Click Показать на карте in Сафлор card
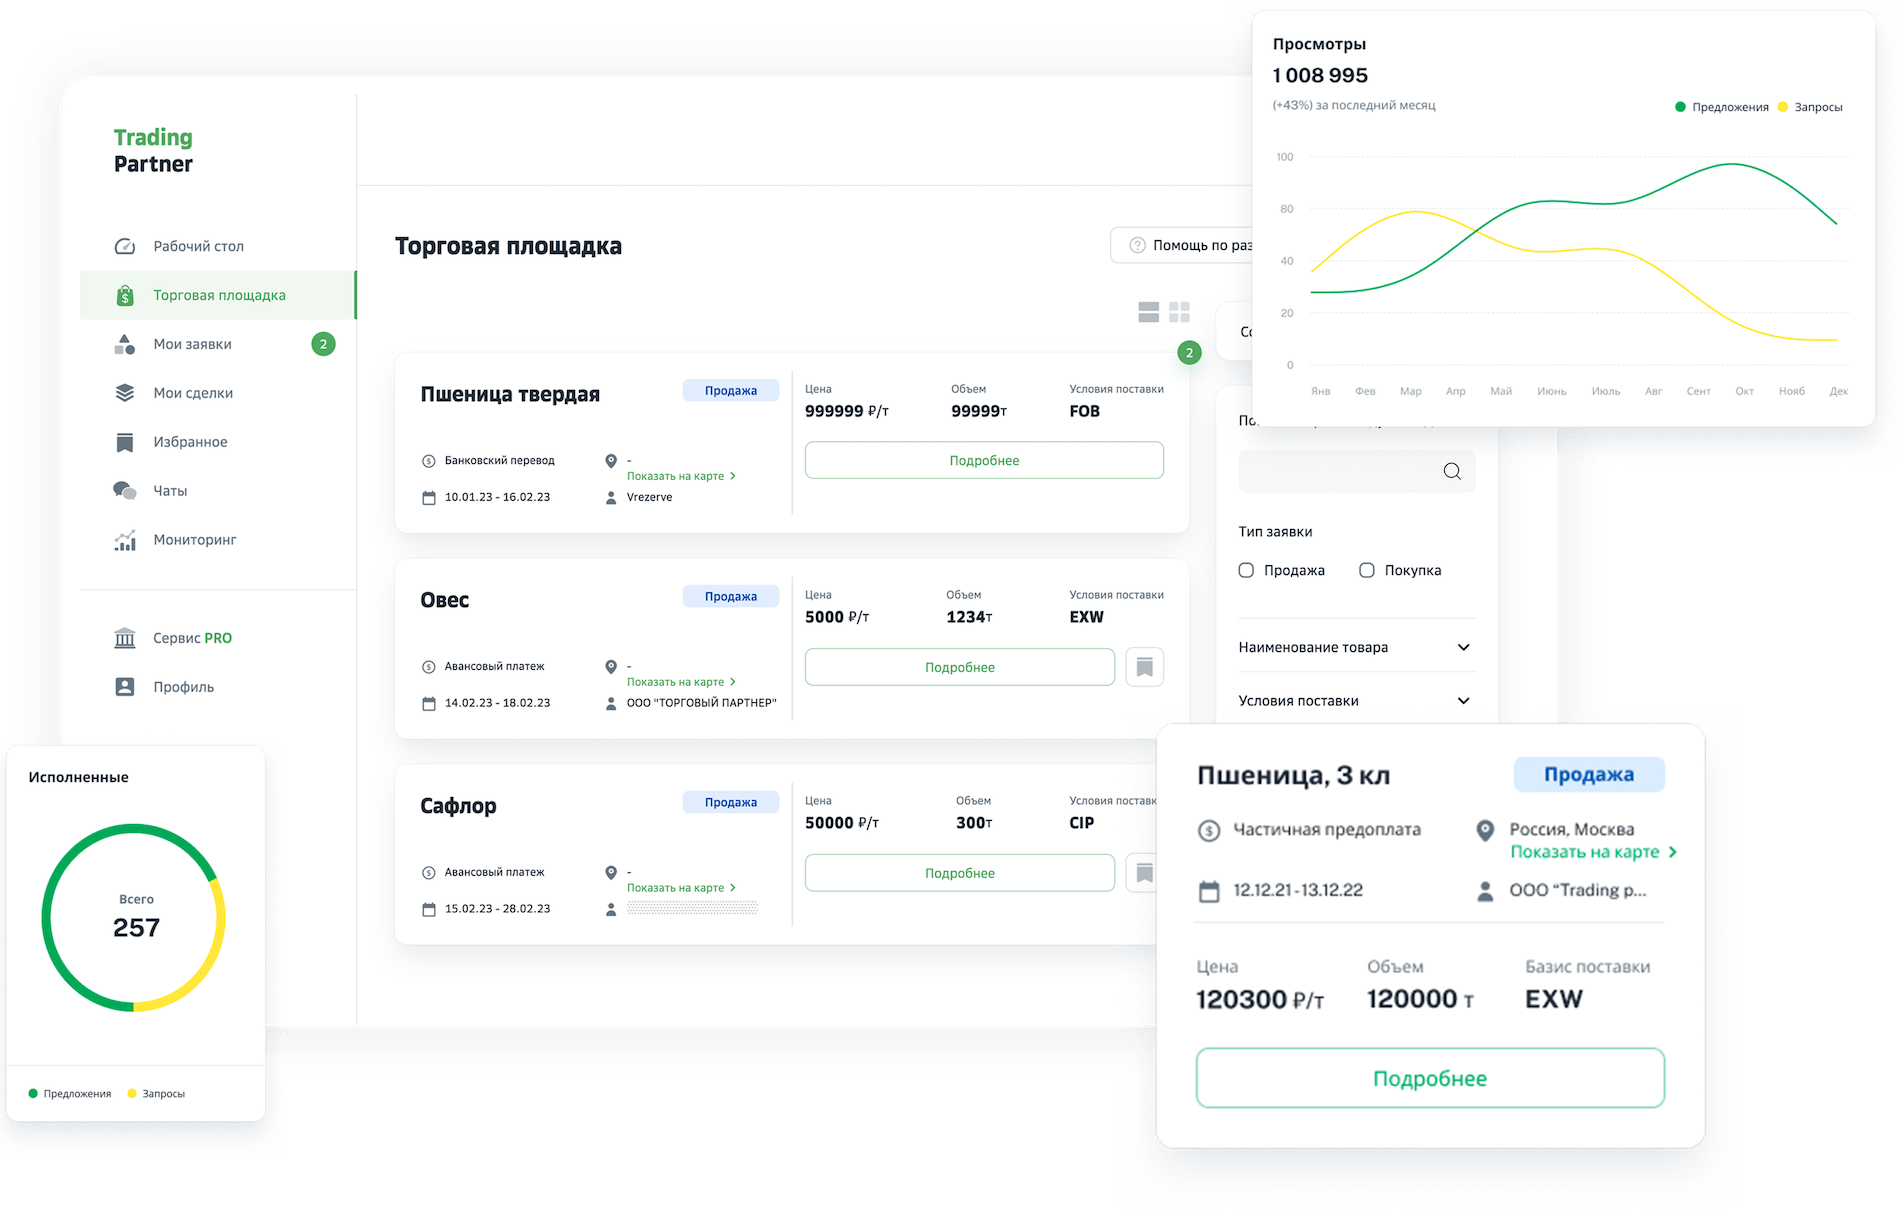Screen dimensions: 1900x1209 pyautogui.click(x=681, y=888)
